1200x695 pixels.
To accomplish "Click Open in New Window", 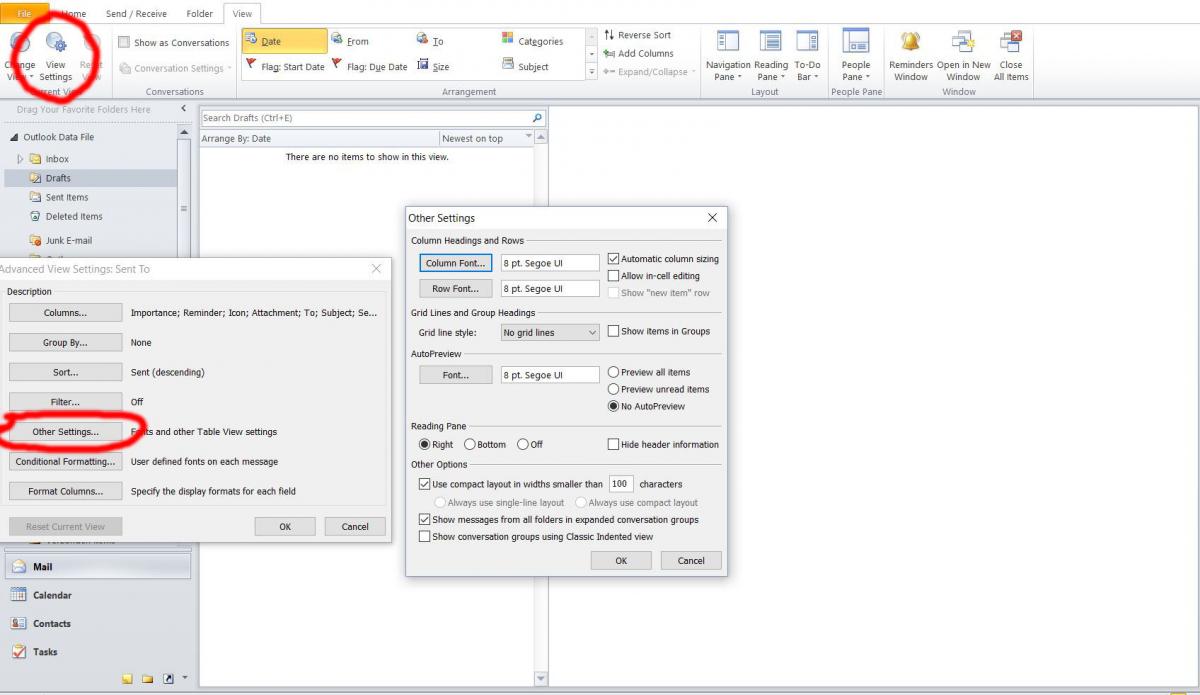I will 963,56.
